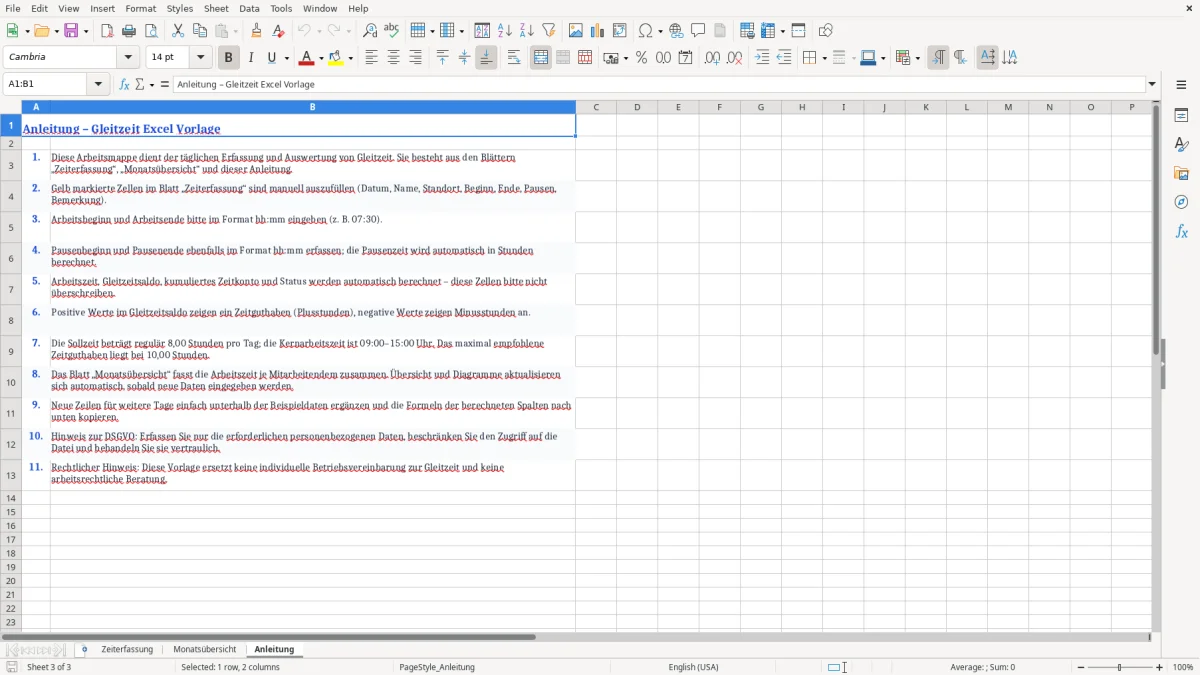Open the 14 pt font size dropdown
1200x675 pixels.
(200, 58)
